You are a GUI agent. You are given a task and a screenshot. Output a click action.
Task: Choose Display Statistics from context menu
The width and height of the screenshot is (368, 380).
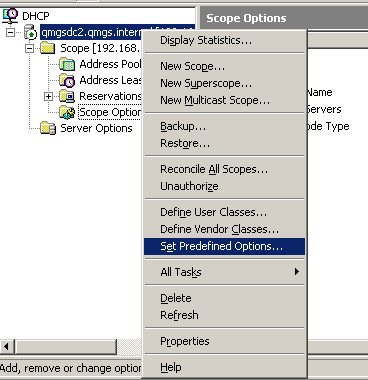click(225, 40)
